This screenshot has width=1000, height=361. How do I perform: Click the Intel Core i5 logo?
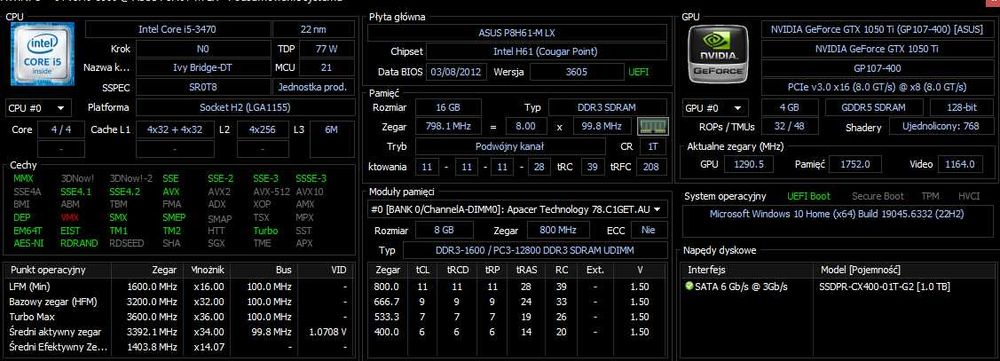click(x=43, y=54)
